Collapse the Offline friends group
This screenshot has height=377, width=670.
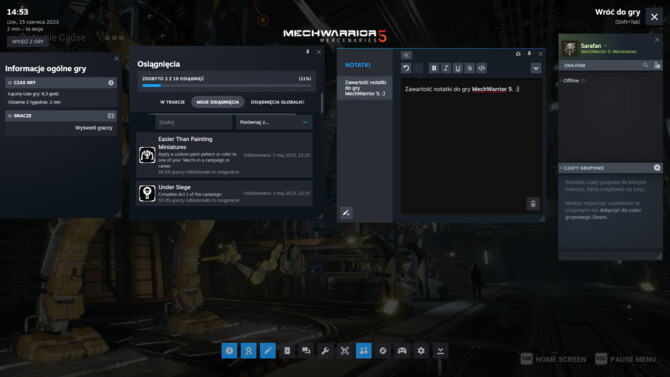561,80
